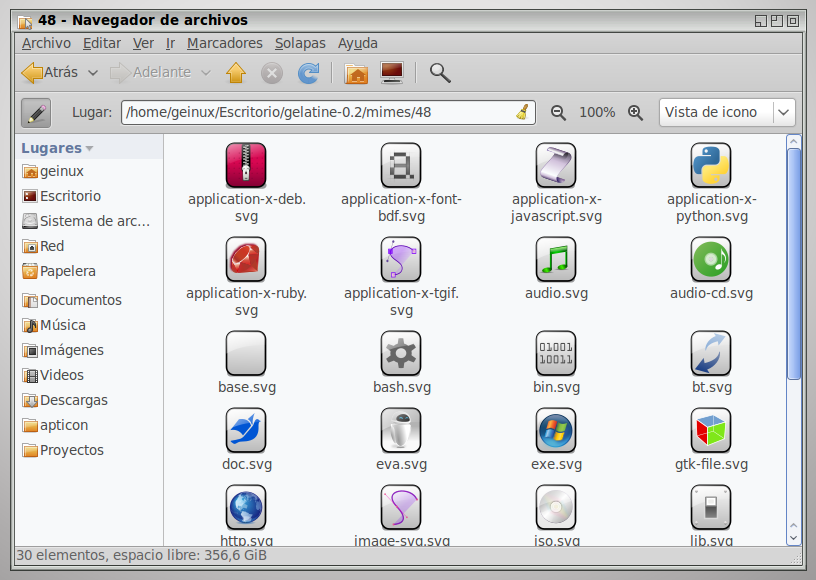Open the Lugares sidebar selector

click(x=57, y=148)
